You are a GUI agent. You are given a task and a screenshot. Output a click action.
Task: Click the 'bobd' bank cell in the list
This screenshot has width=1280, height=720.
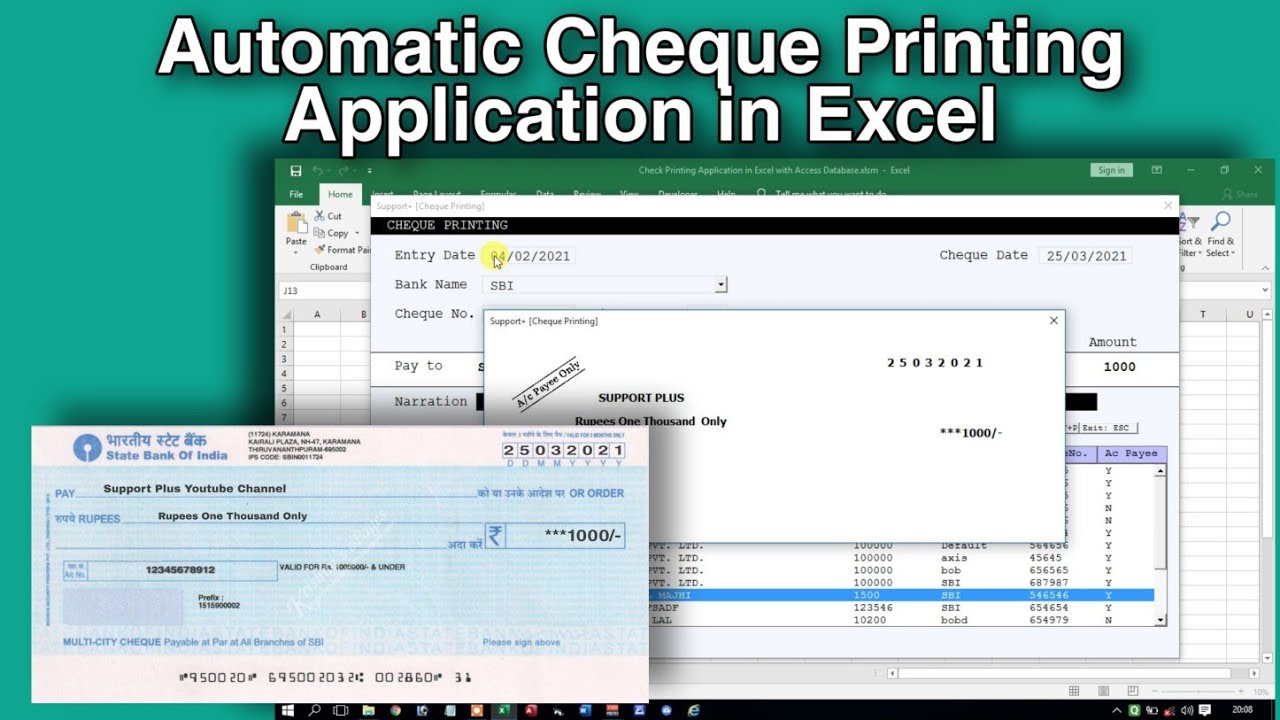click(955, 620)
